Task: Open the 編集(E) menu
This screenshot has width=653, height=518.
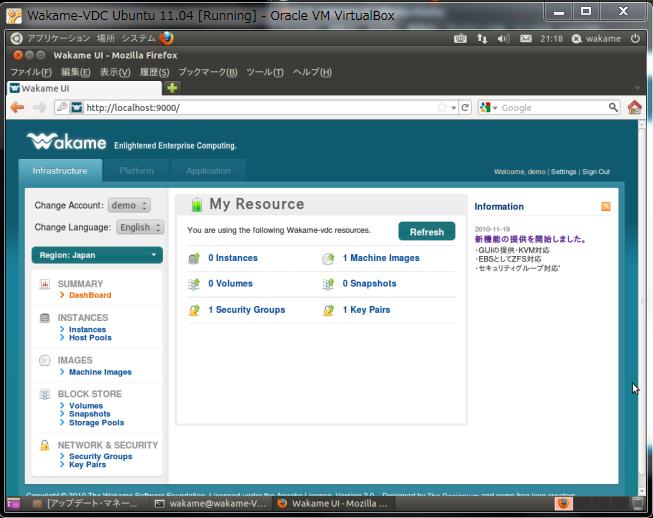Action: [76, 72]
